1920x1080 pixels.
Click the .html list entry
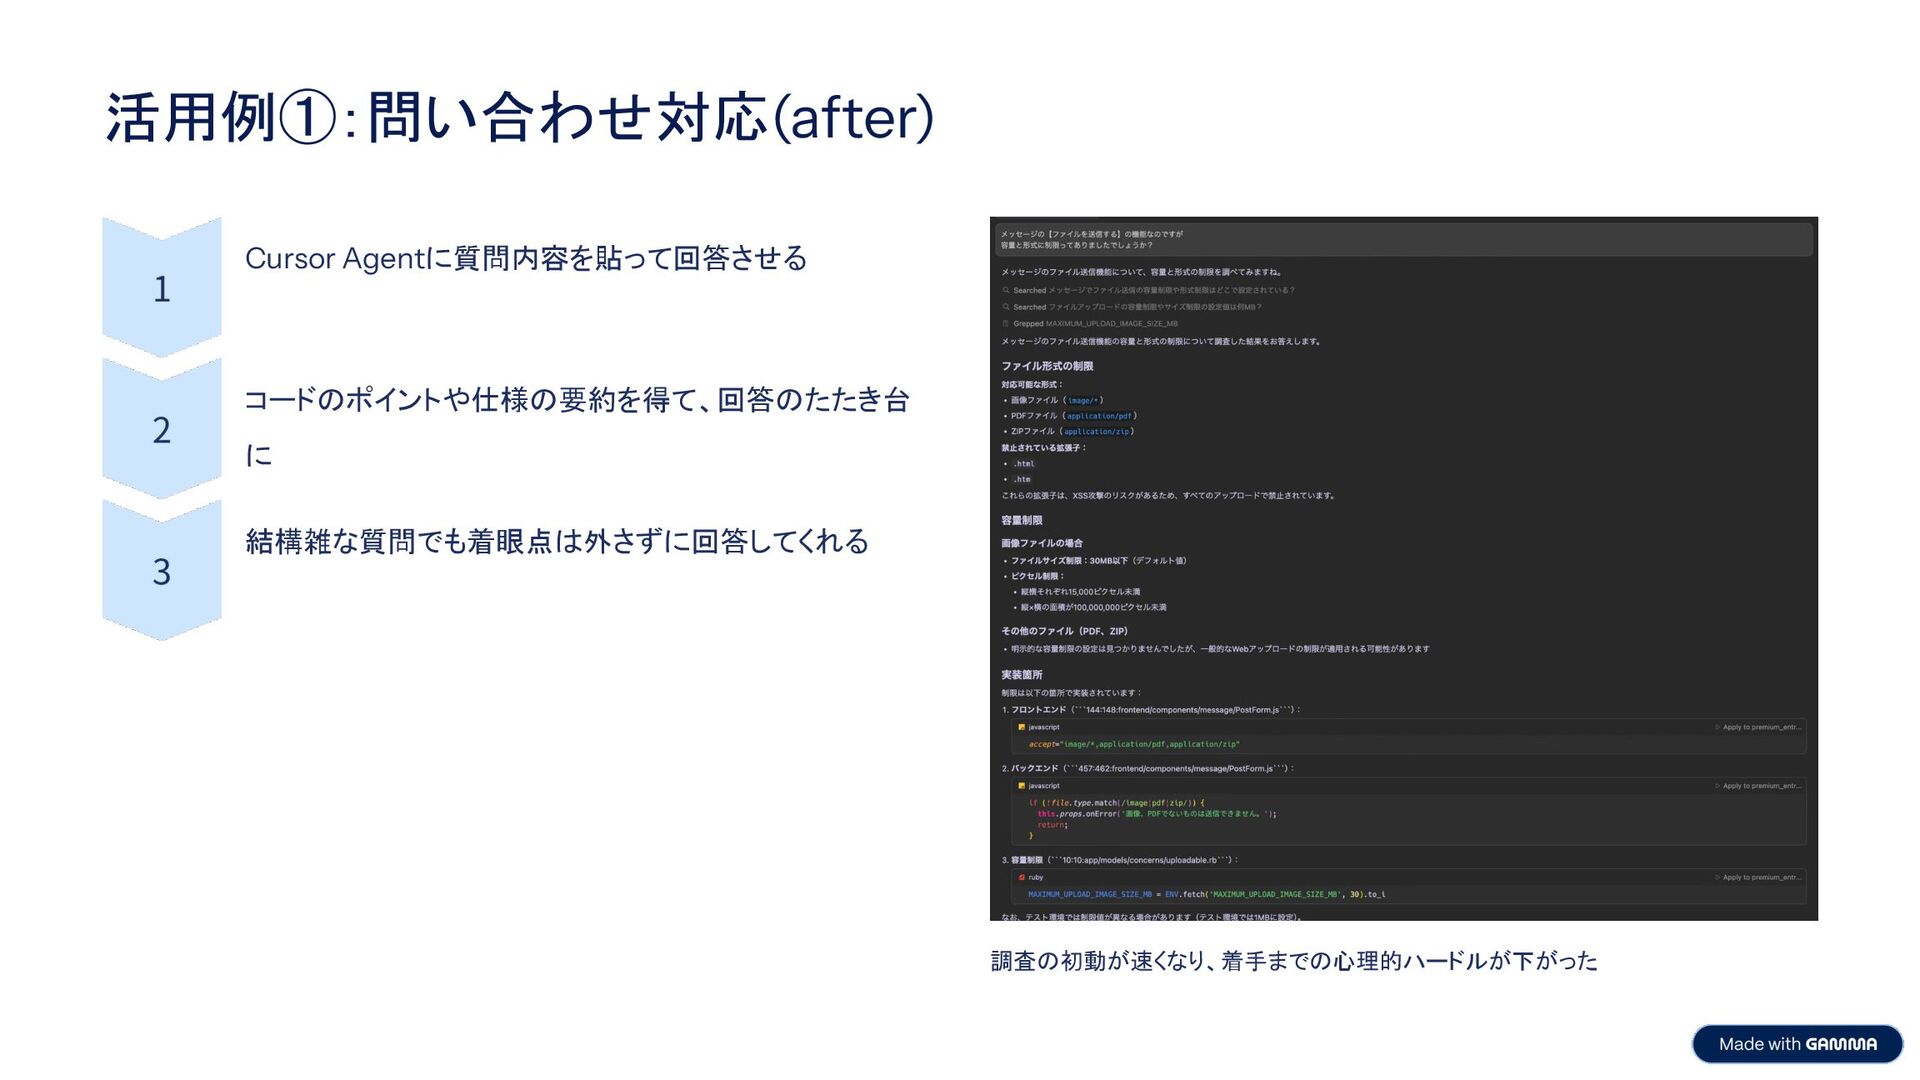coord(1023,464)
